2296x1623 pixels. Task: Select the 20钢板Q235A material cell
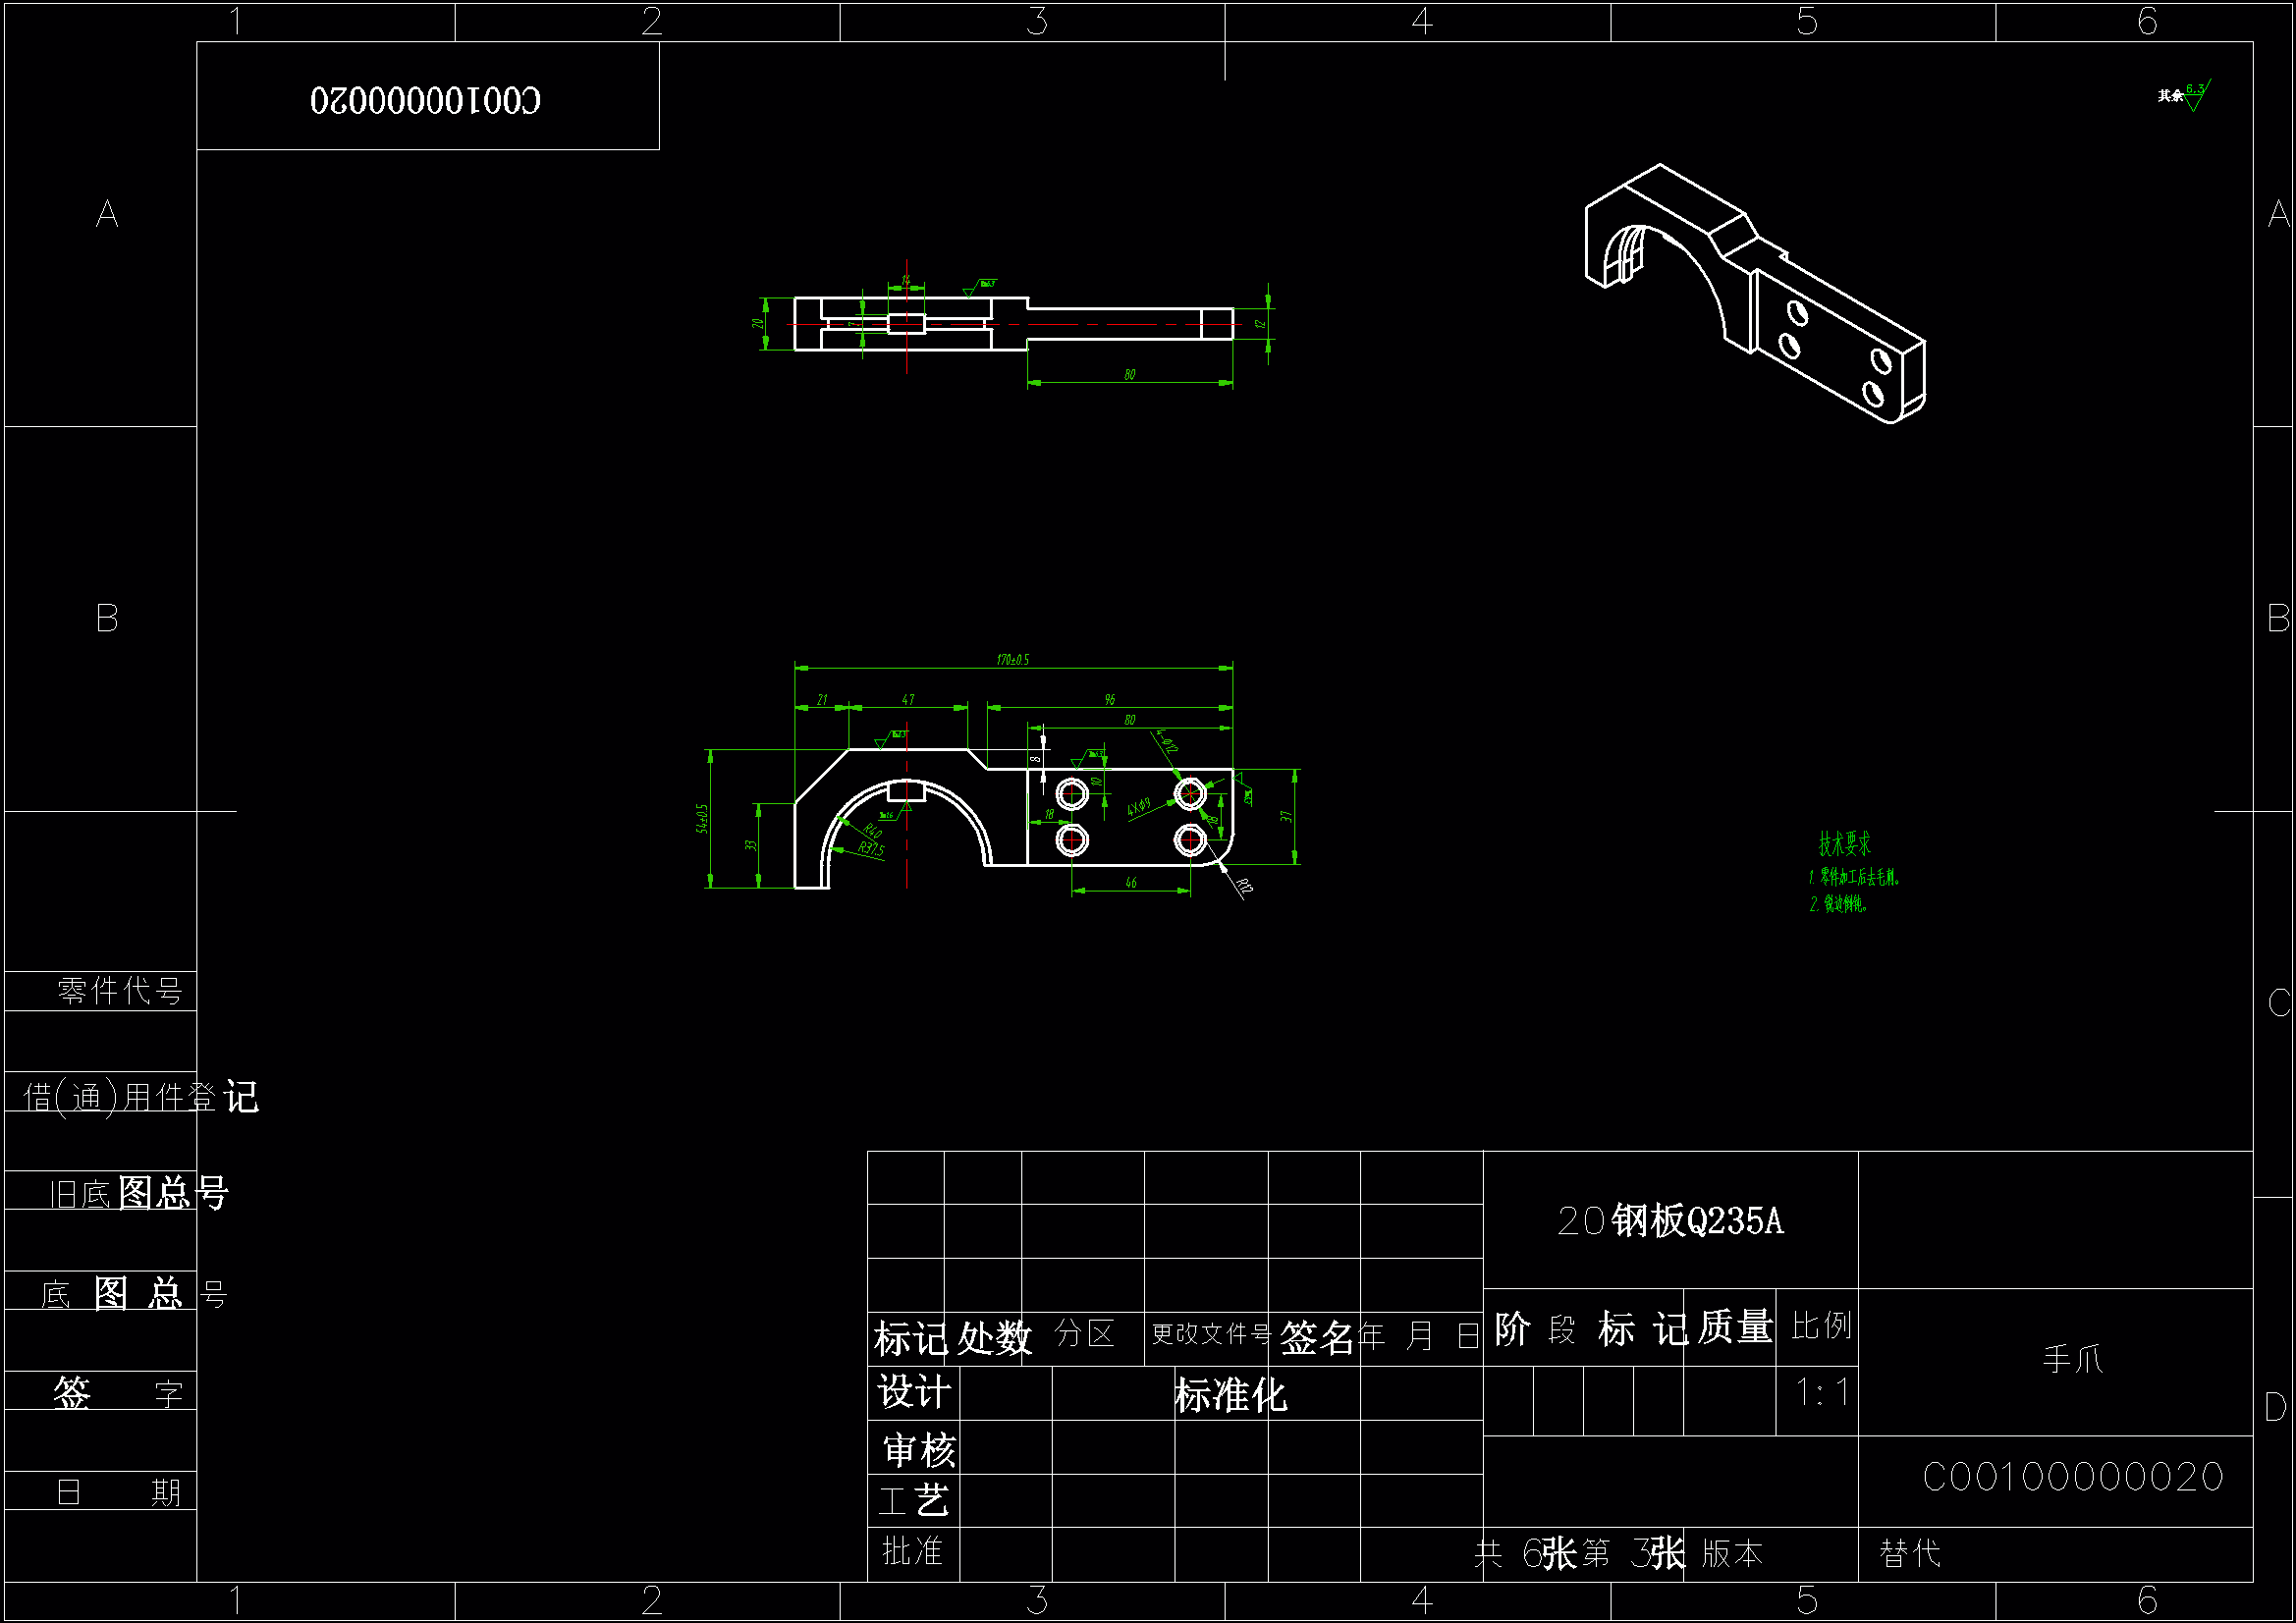coord(1670,1221)
